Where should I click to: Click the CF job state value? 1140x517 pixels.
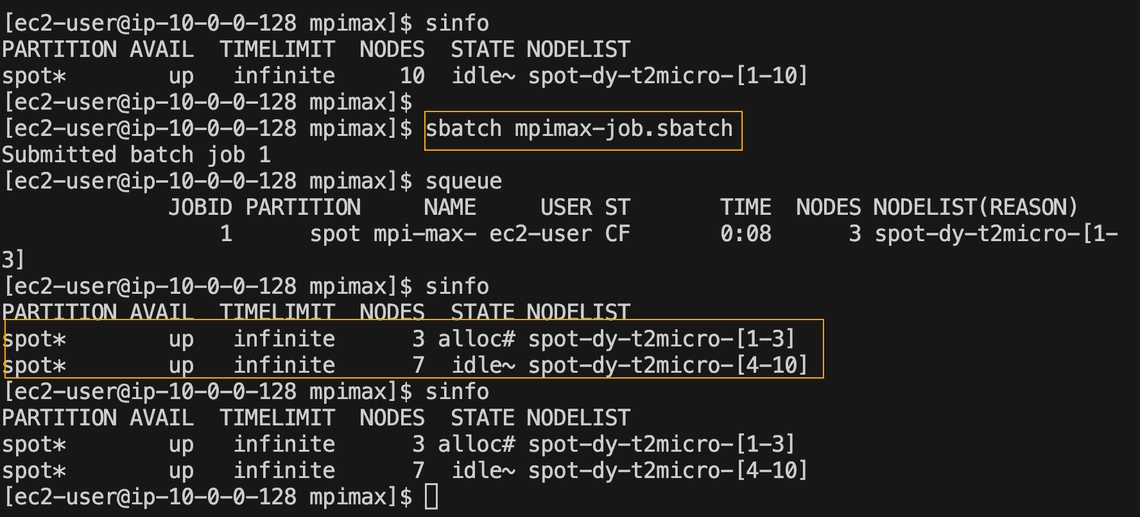(617, 234)
